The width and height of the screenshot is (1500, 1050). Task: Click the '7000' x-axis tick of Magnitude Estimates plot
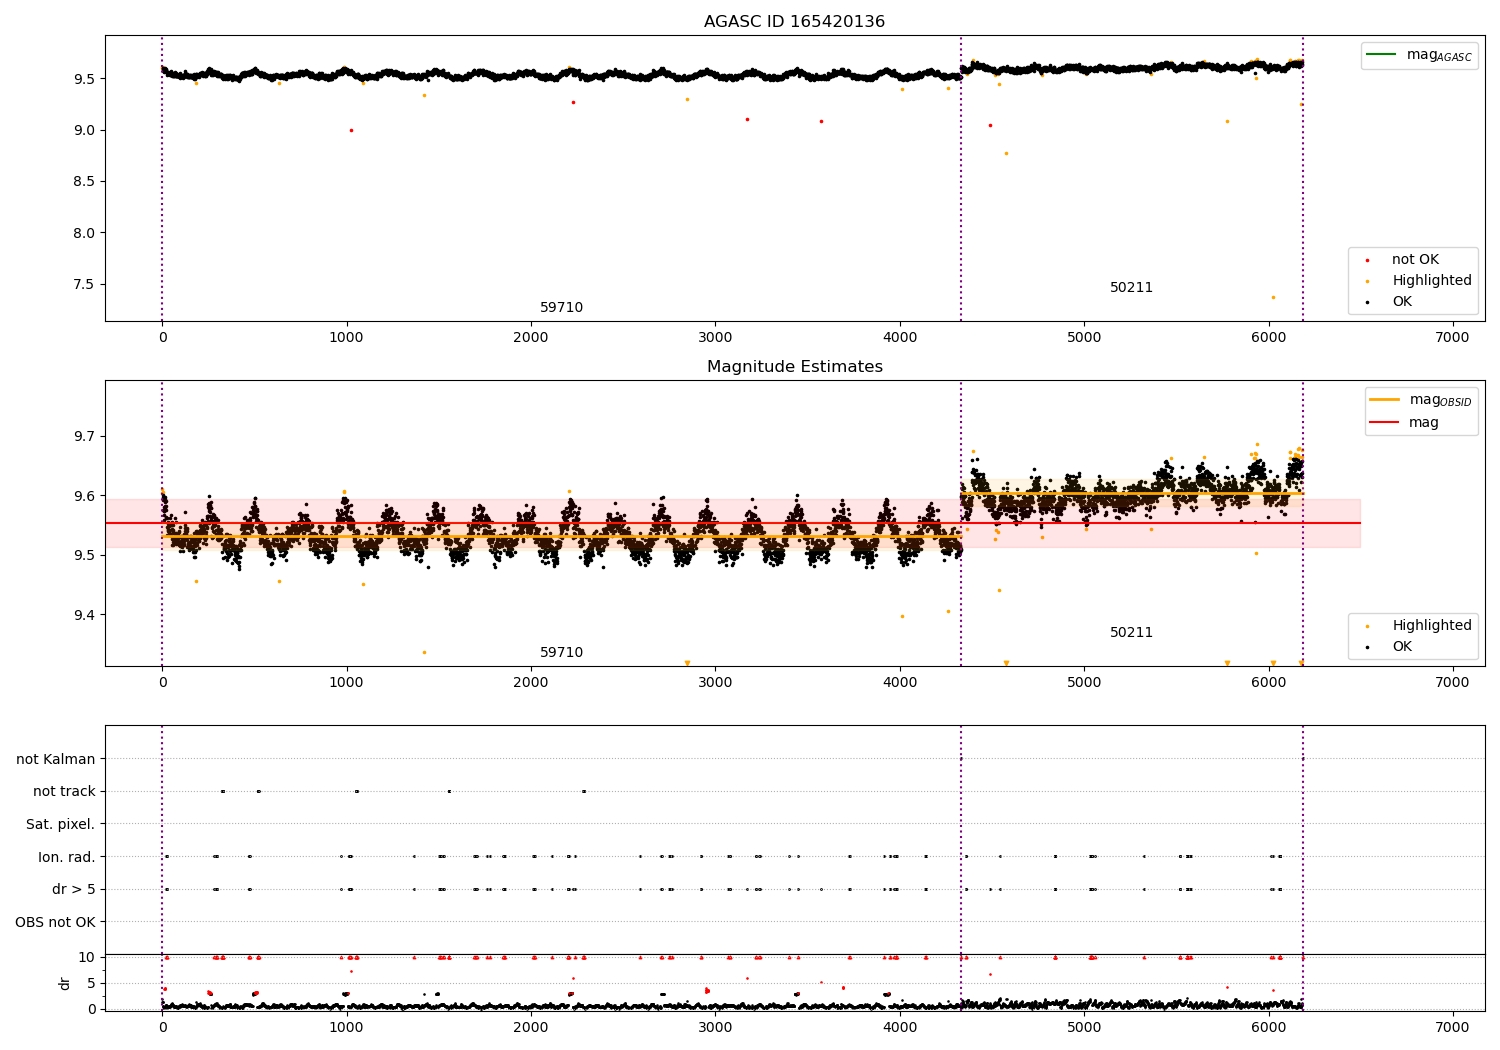click(x=1452, y=683)
